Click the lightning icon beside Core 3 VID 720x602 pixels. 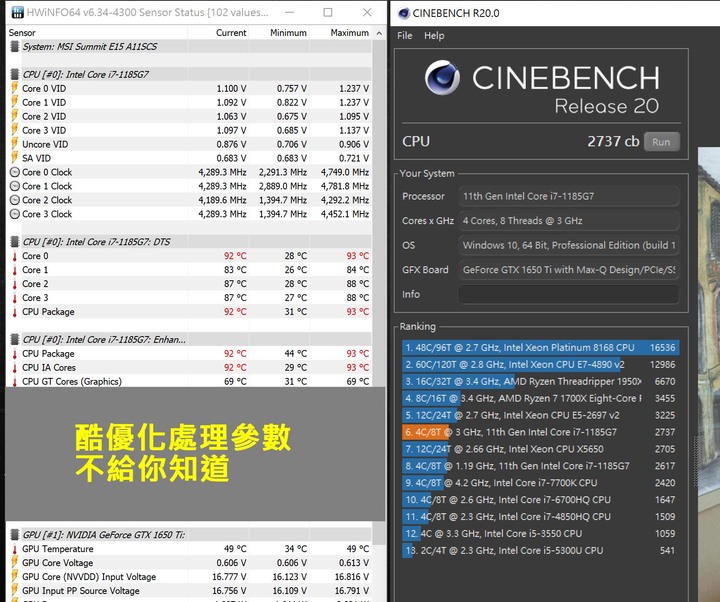point(15,130)
